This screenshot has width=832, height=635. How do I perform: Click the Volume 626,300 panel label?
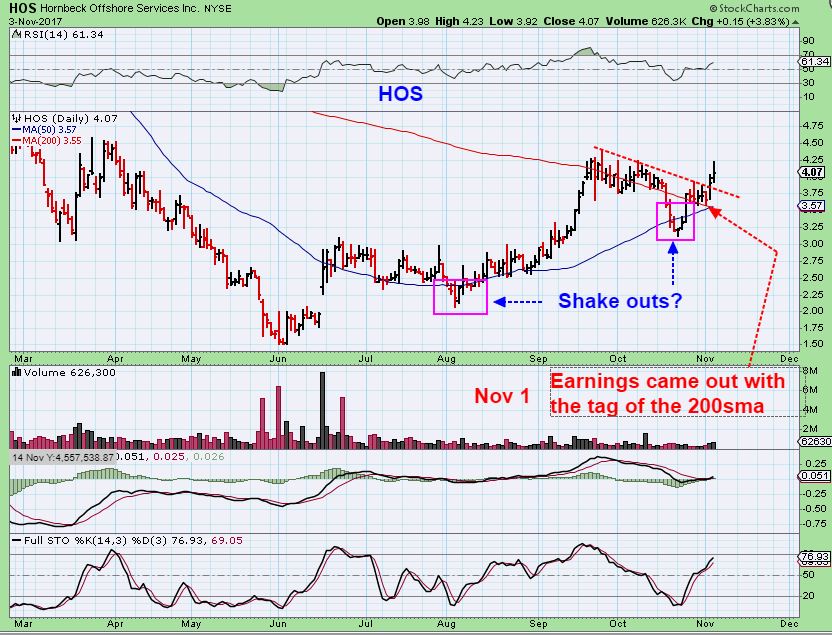[x=70, y=372]
